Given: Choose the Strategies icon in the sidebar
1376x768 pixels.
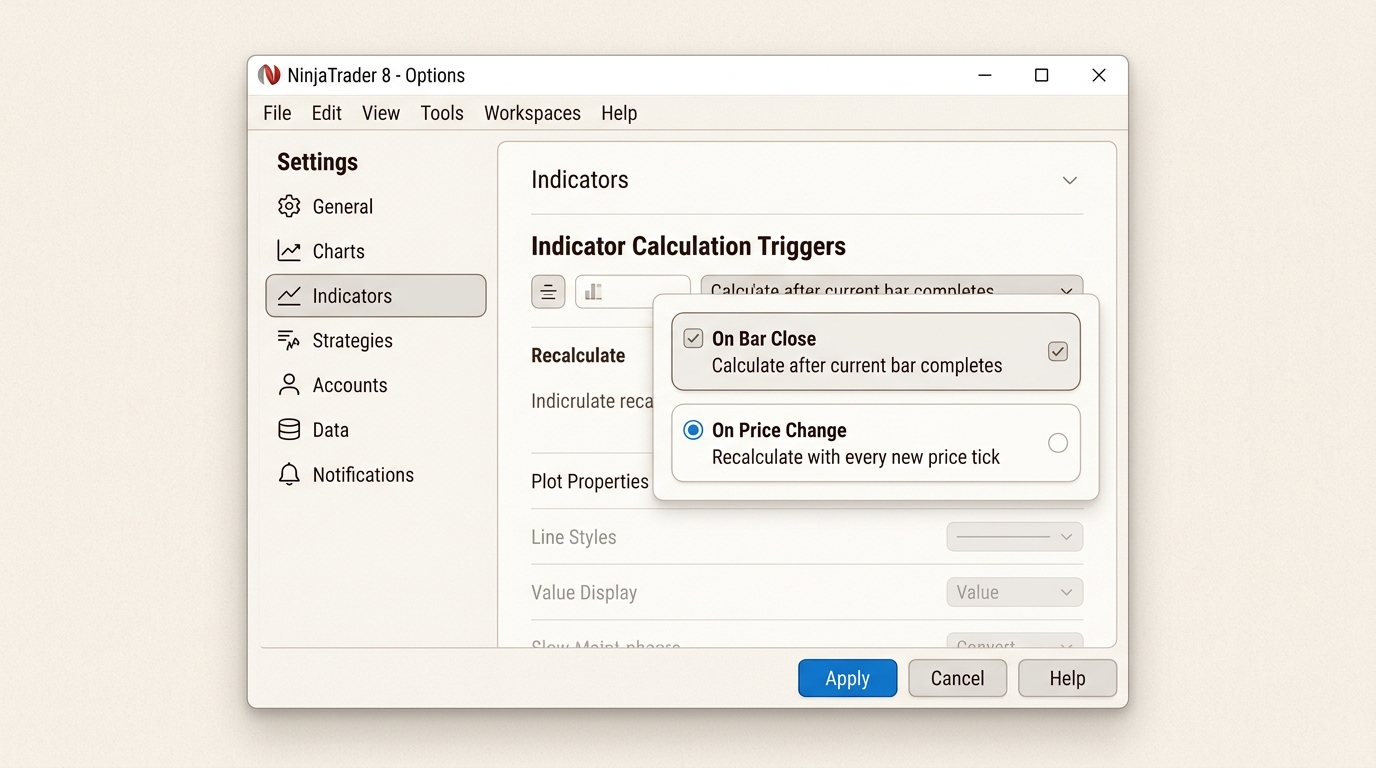Looking at the screenshot, I should point(289,341).
